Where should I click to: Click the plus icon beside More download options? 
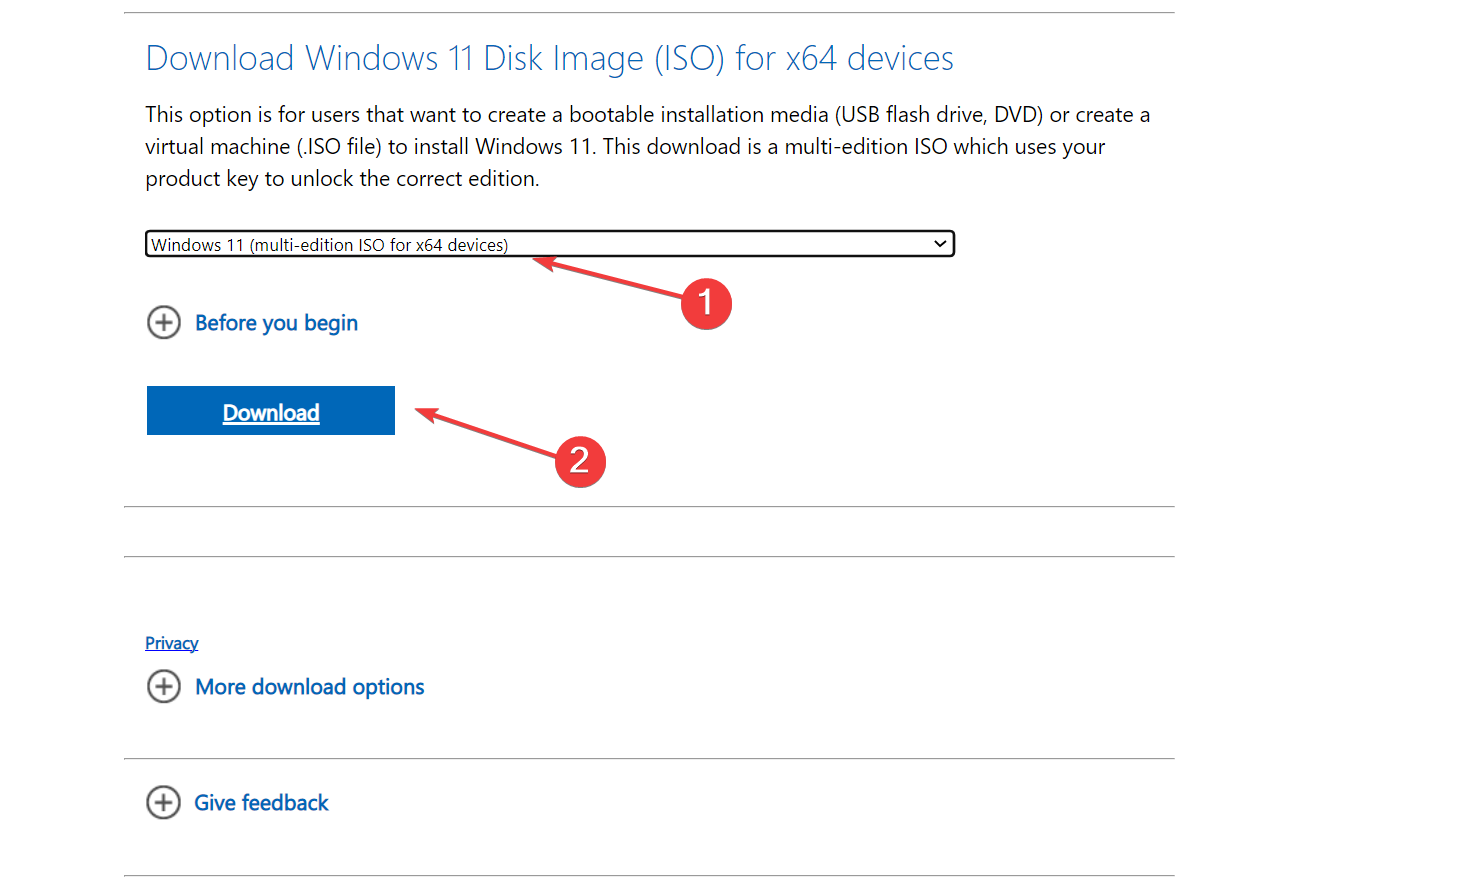(164, 687)
